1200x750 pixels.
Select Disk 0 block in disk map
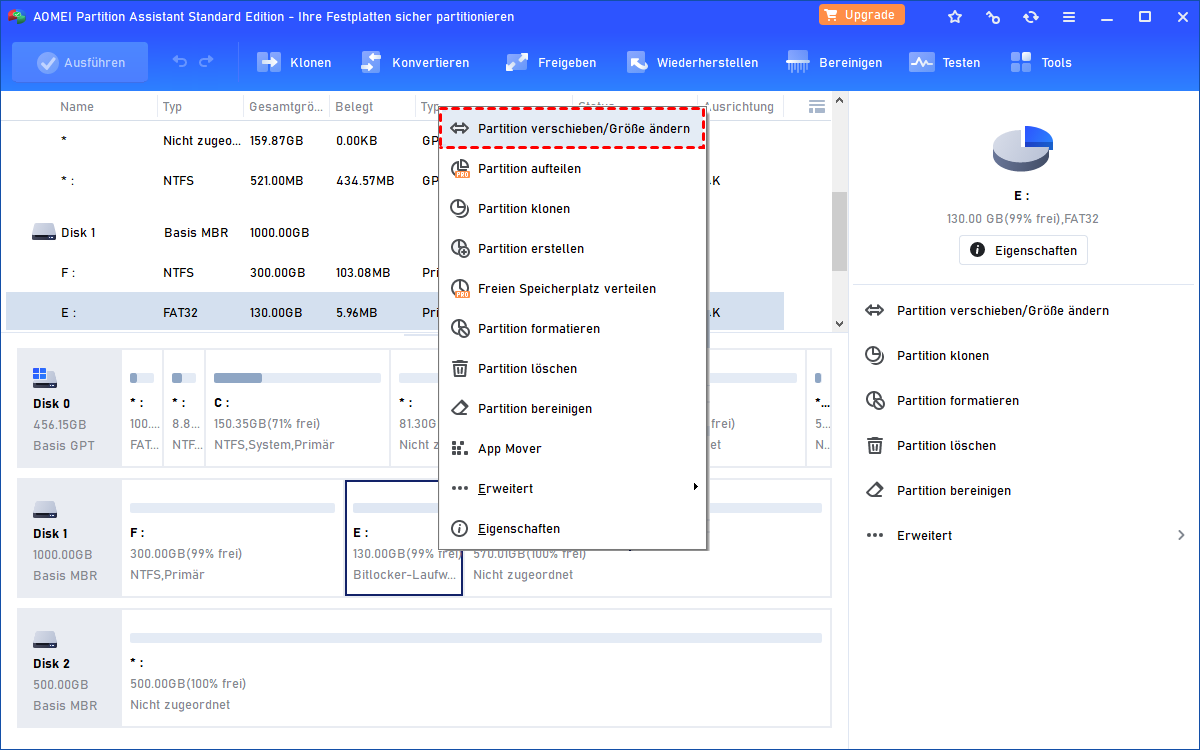(x=69, y=408)
